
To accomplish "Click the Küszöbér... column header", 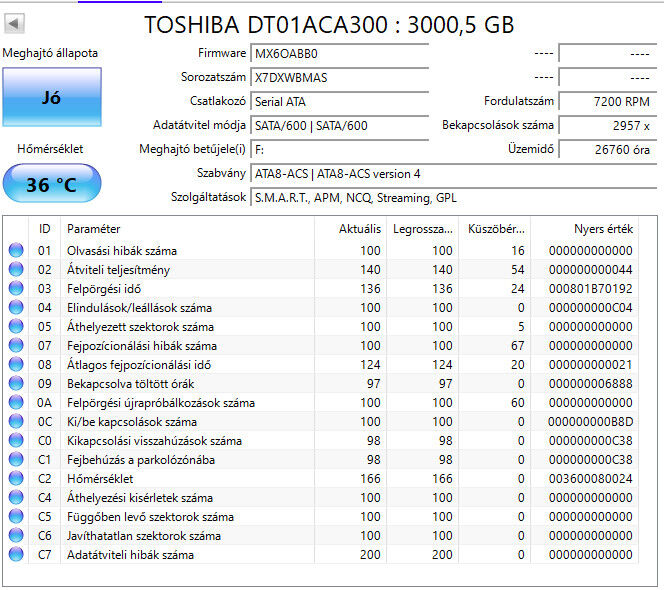I will coord(495,229).
